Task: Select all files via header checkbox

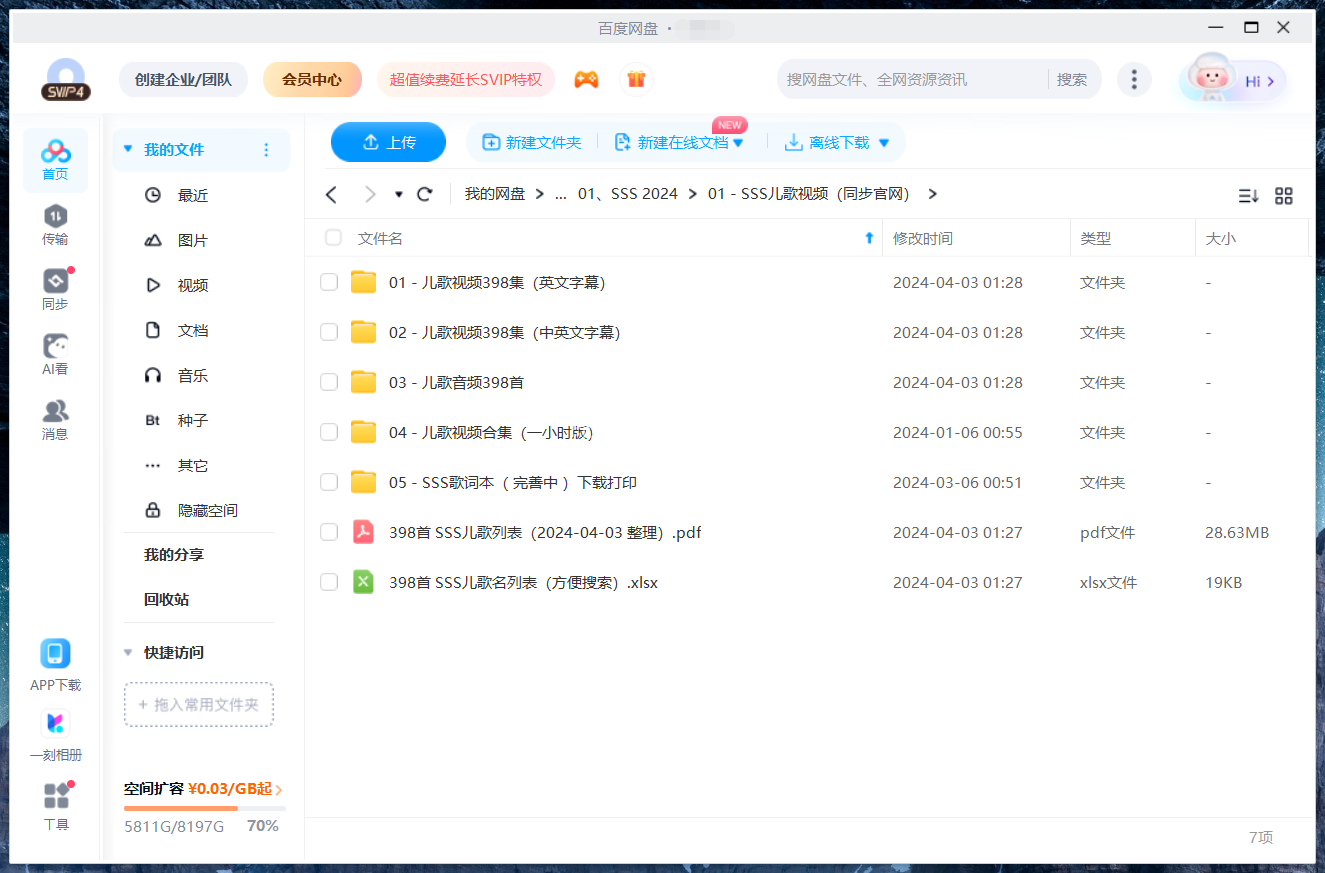Action: point(333,238)
